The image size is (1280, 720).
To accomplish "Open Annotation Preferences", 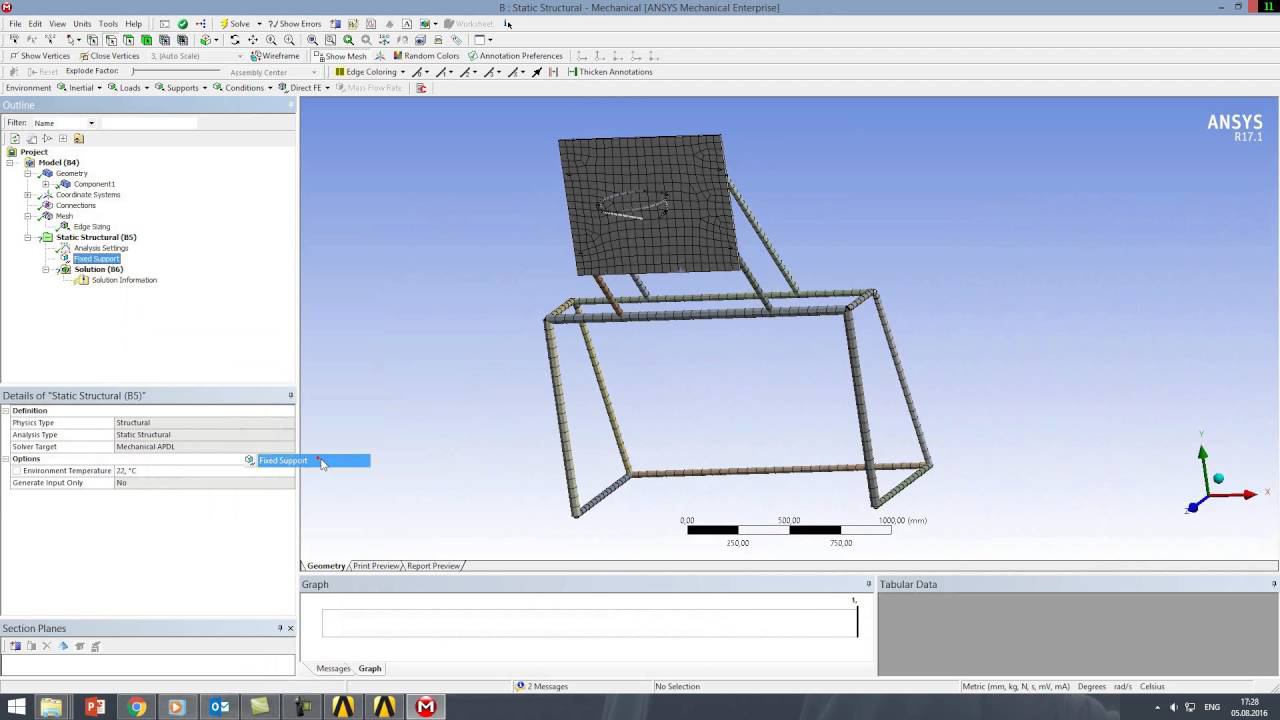I will tap(515, 56).
